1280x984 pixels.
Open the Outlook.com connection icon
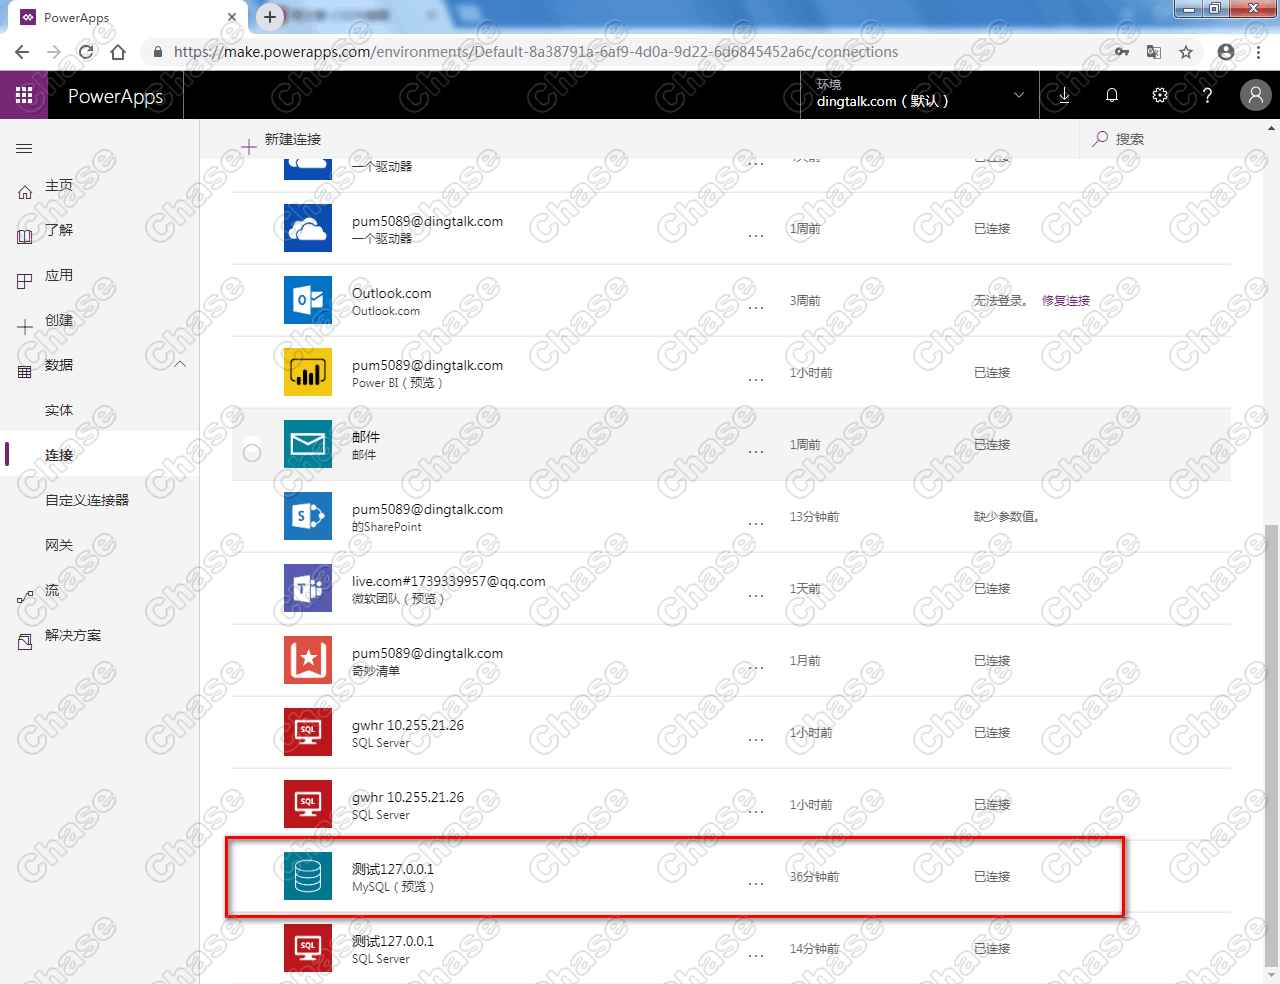tap(307, 299)
